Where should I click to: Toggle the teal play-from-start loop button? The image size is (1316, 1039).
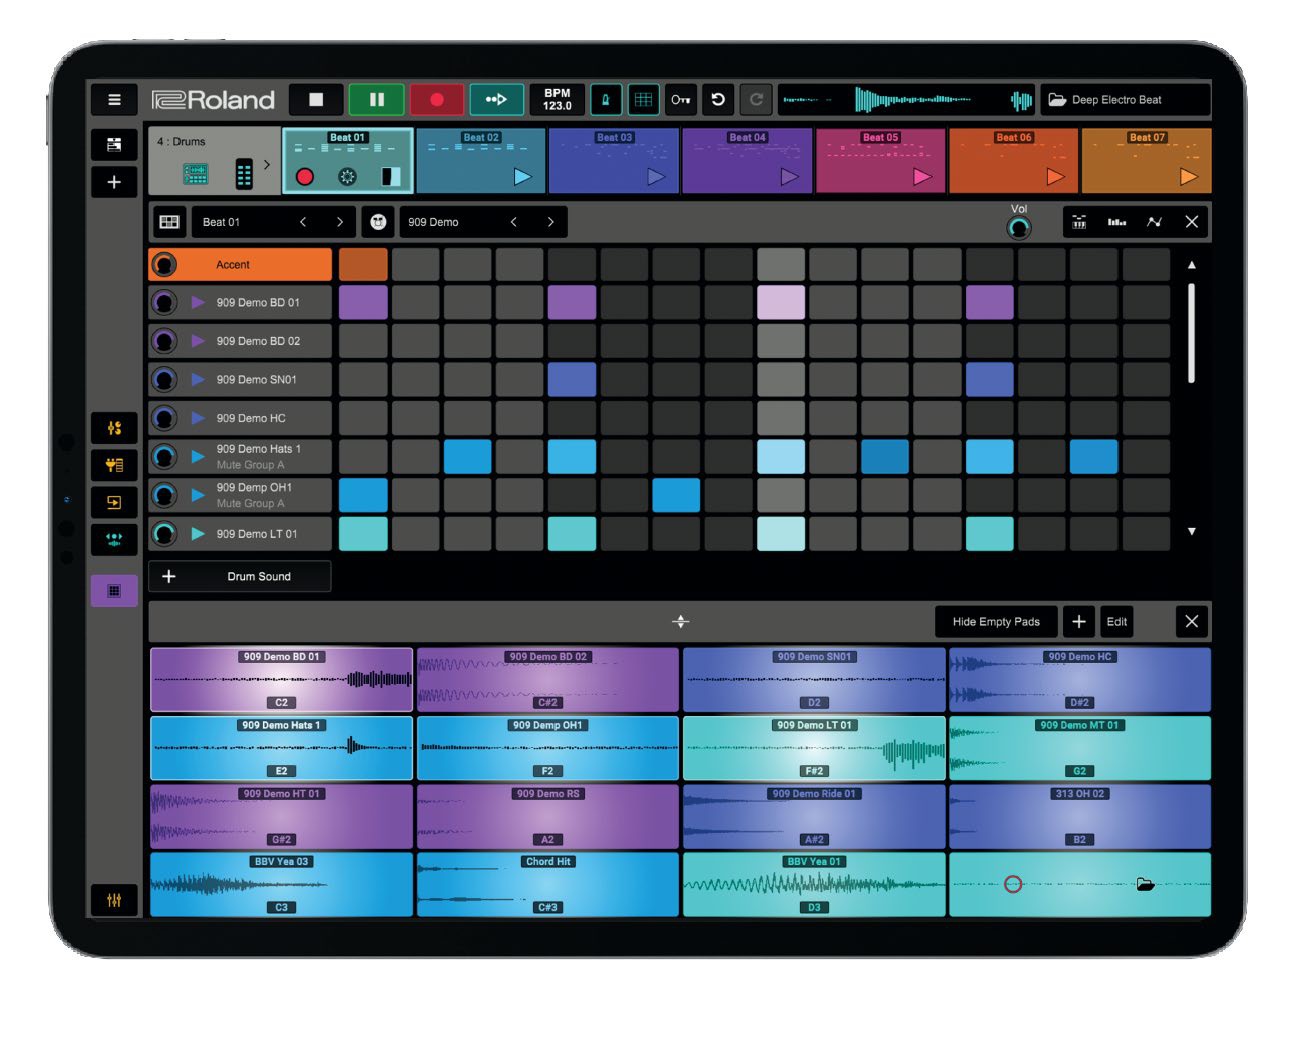click(496, 100)
